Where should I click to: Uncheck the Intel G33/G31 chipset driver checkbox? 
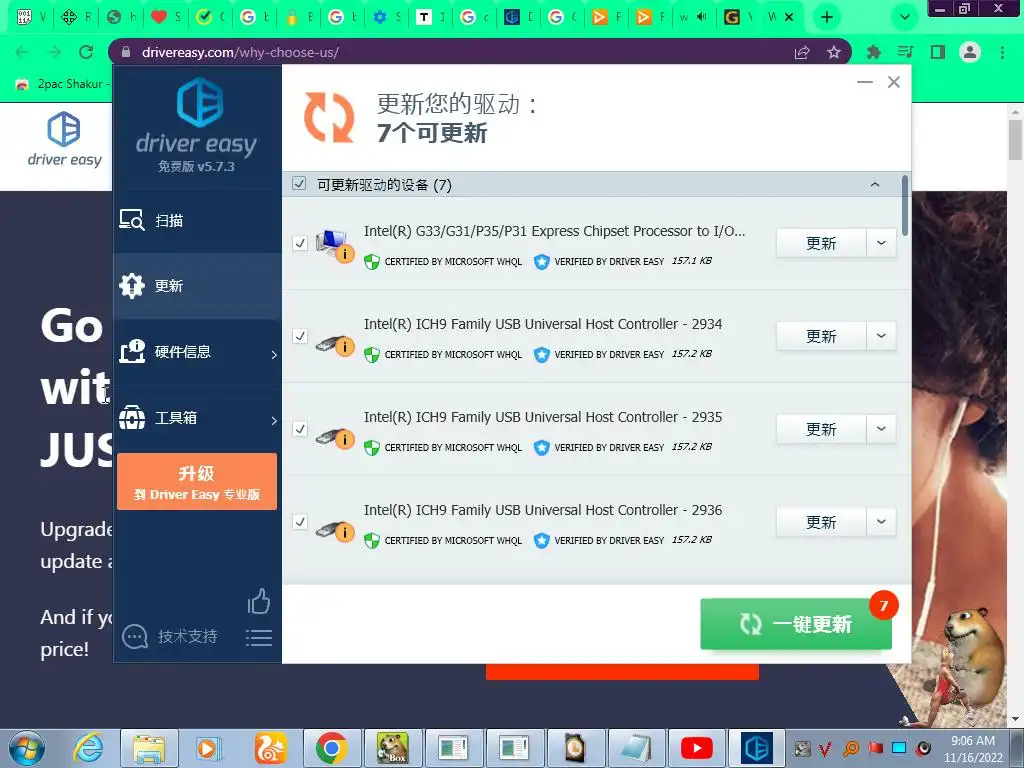point(300,243)
